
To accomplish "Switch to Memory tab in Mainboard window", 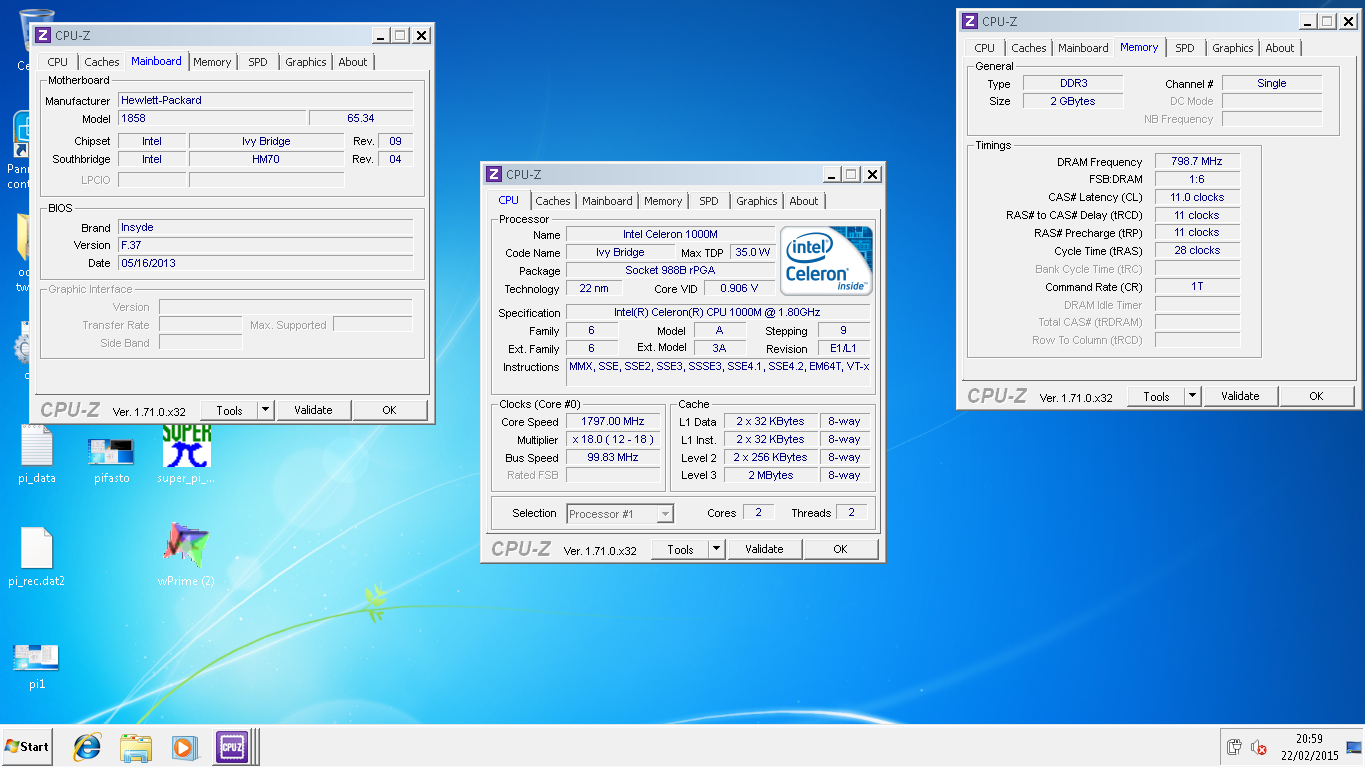I will 212,62.
